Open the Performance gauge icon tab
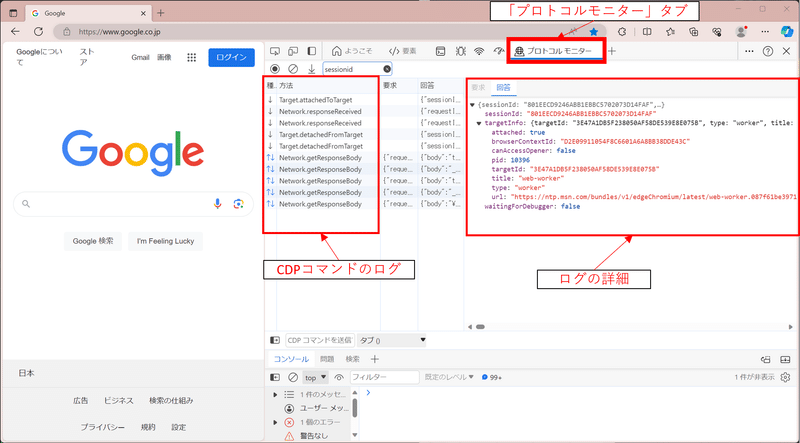 (x=498, y=51)
